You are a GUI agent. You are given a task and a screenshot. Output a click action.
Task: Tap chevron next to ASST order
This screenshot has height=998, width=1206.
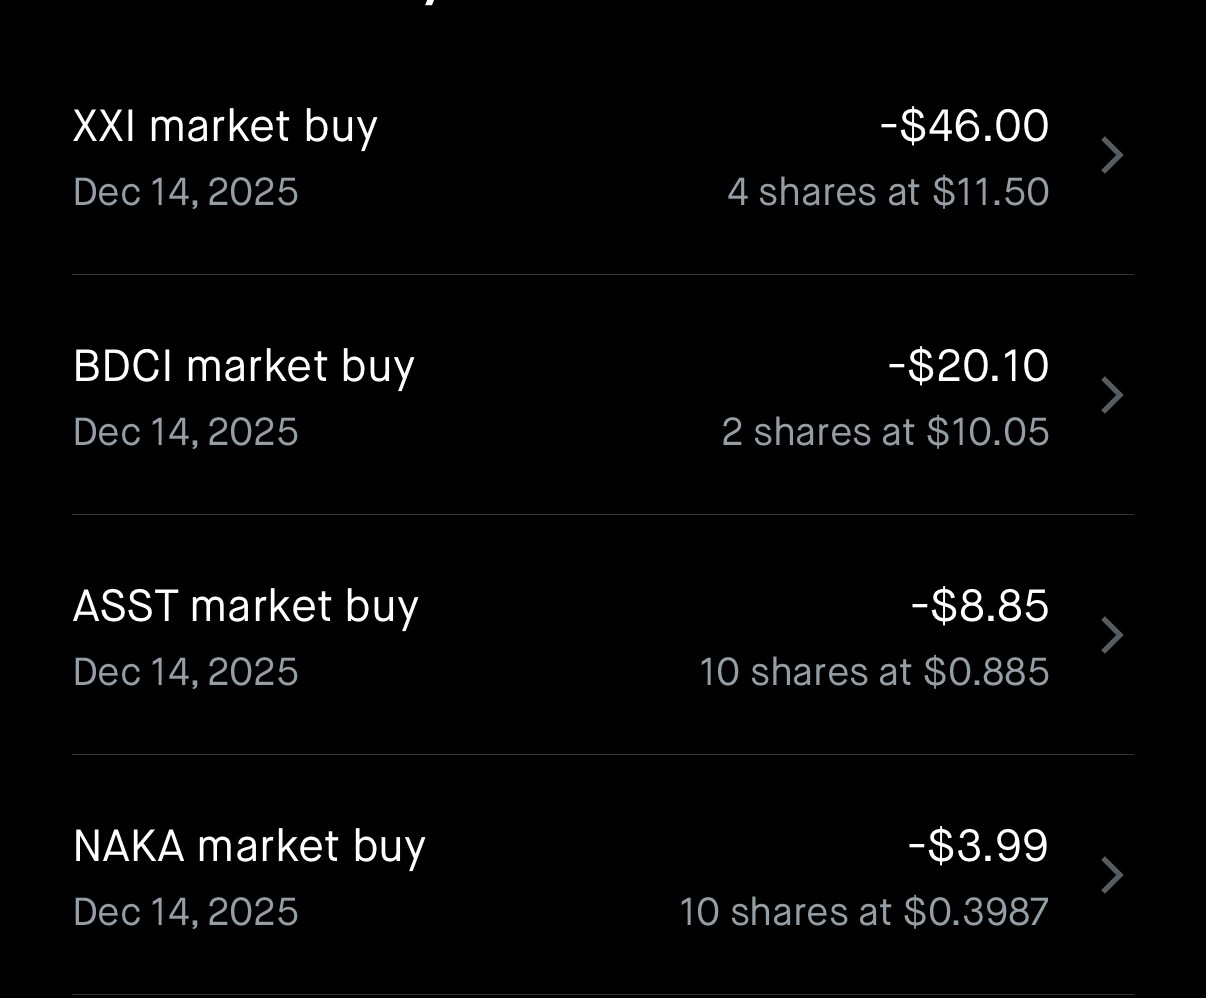[x=1112, y=636]
